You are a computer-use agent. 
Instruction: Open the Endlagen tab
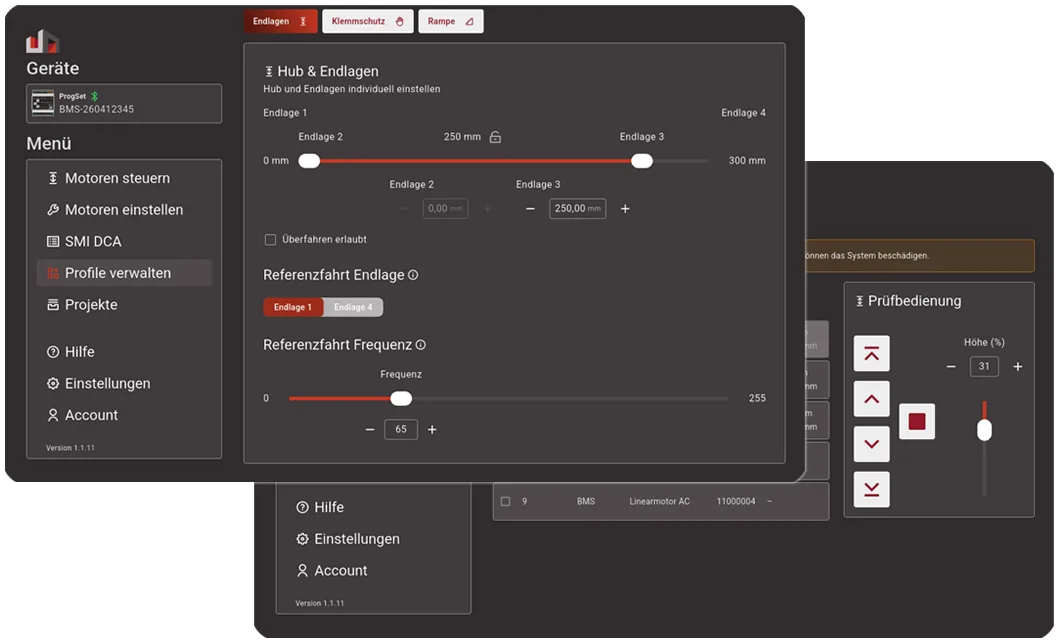click(280, 22)
